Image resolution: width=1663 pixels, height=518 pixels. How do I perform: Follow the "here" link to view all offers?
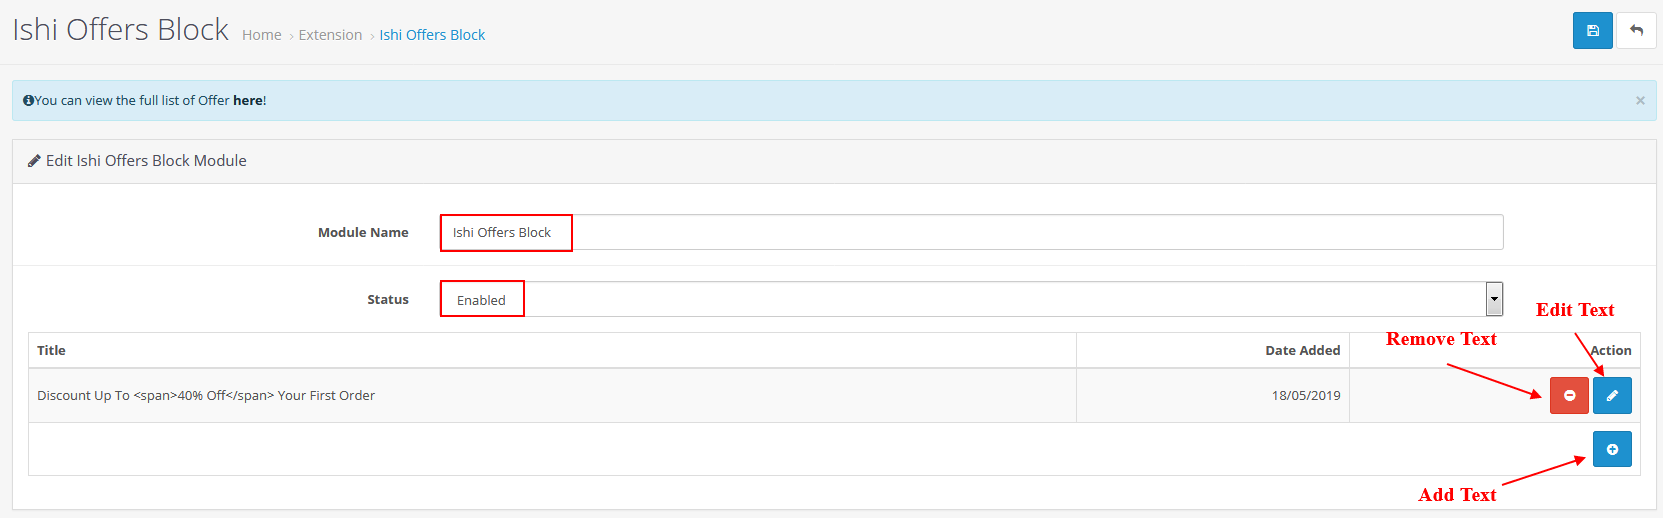[248, 100]
